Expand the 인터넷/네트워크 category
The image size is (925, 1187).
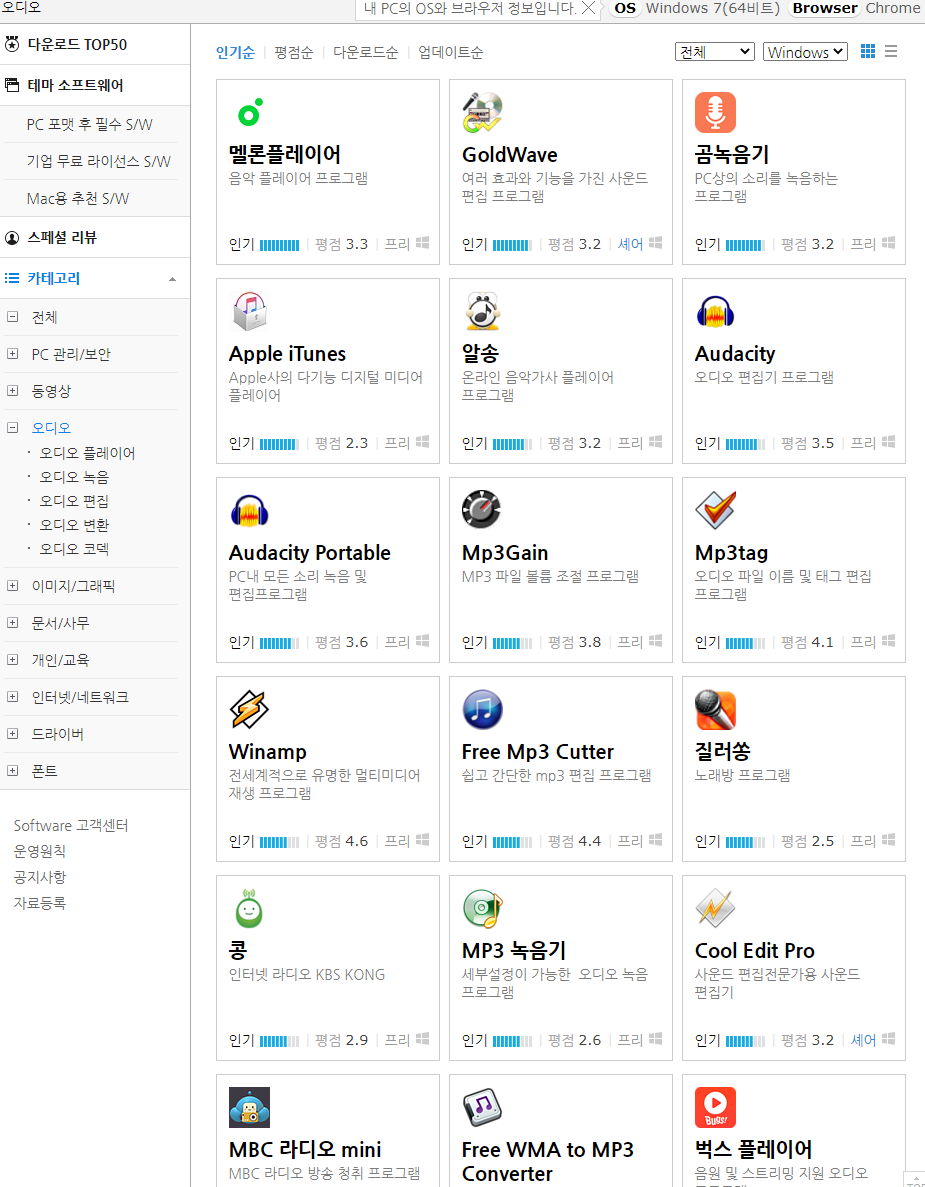click(12, 697)
